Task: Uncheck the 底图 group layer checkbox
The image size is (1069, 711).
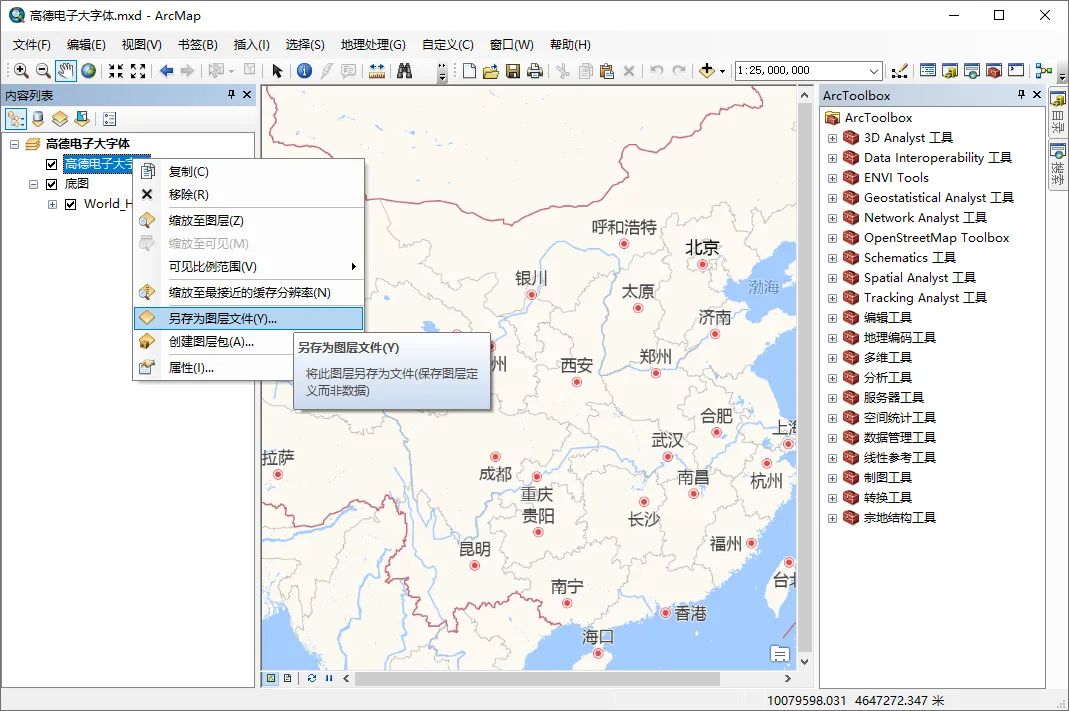Action: click(51, 184)
